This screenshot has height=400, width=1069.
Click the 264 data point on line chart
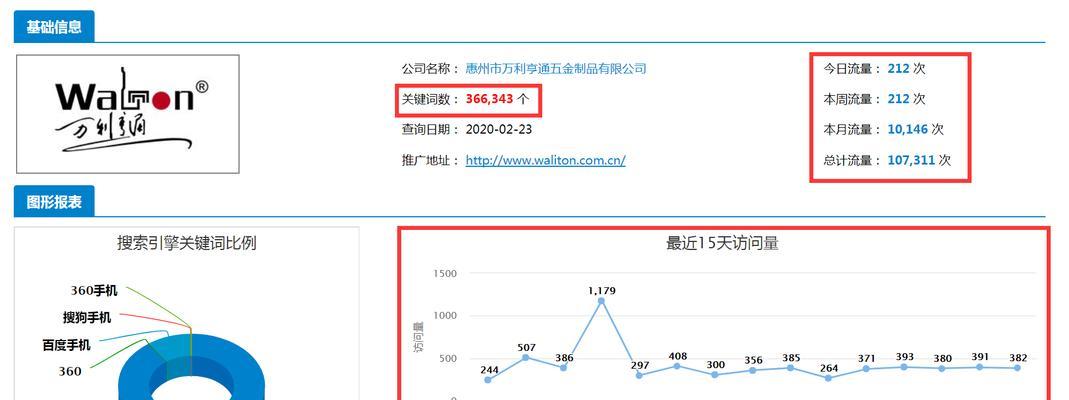[x=828, y=378]
